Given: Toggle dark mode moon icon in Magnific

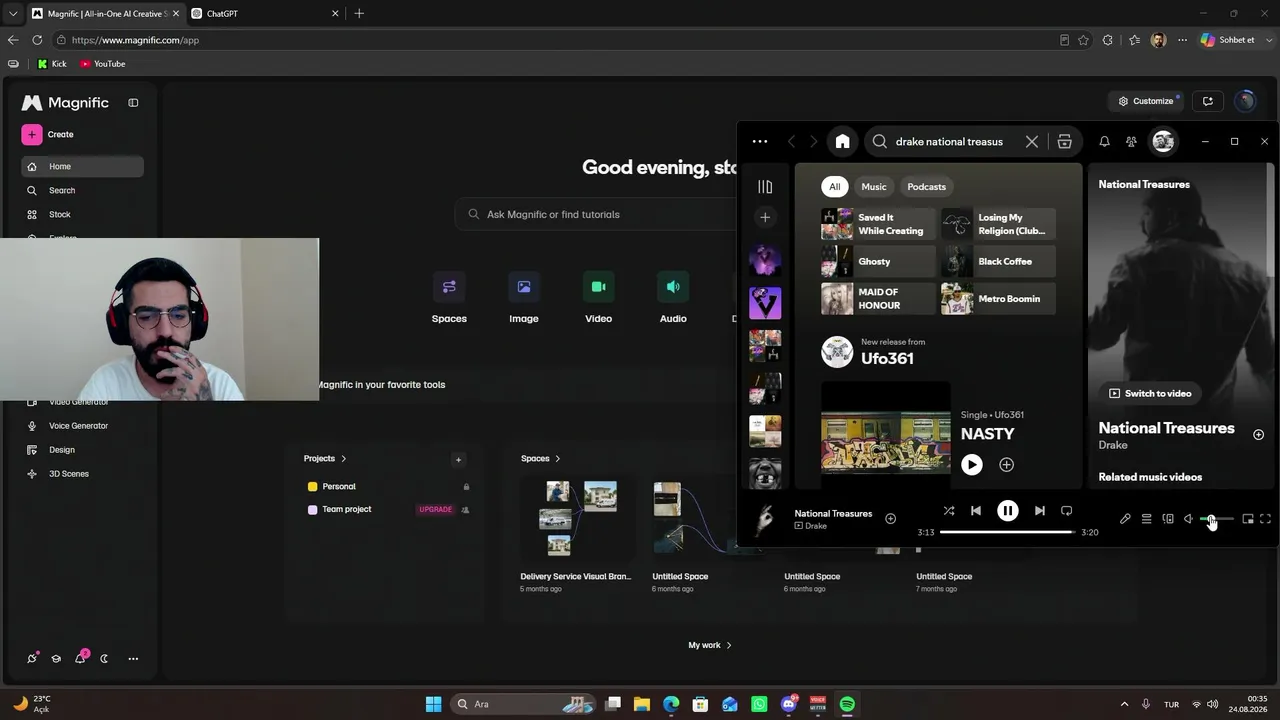Looking at the screenshot, I should 104,659.
